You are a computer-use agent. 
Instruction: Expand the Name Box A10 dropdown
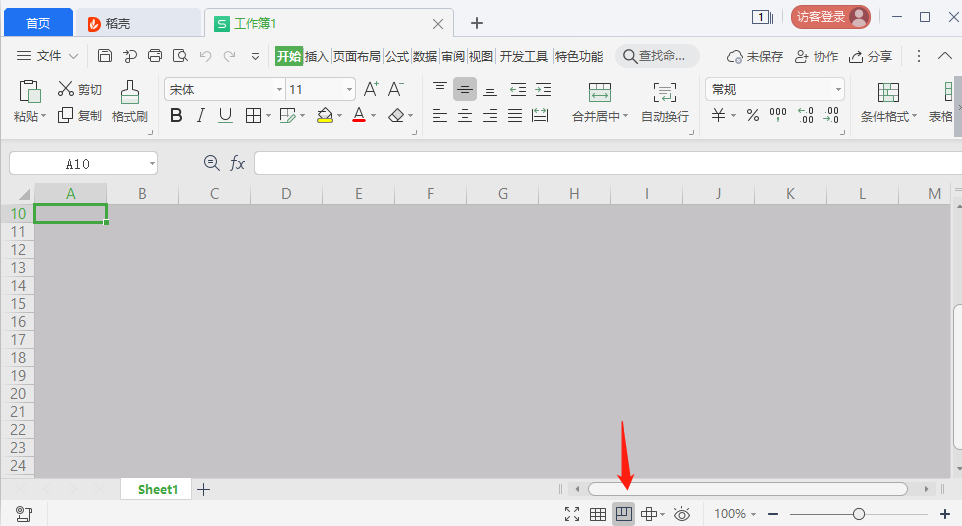(152, 163)
